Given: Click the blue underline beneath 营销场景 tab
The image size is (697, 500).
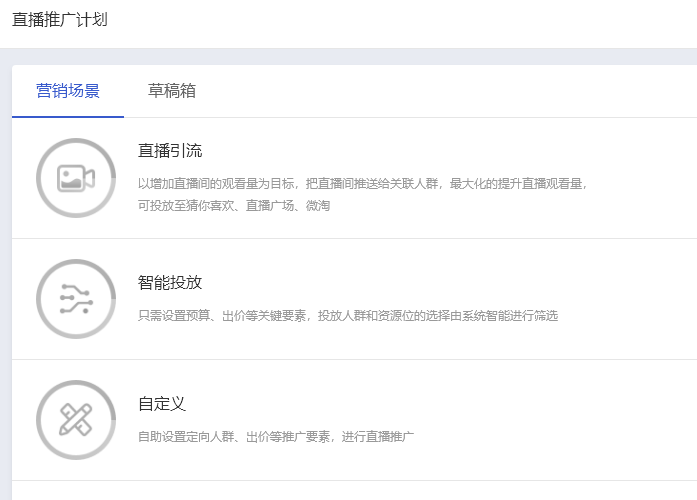Looking at the screenshot, I should (x=68, y=117).
